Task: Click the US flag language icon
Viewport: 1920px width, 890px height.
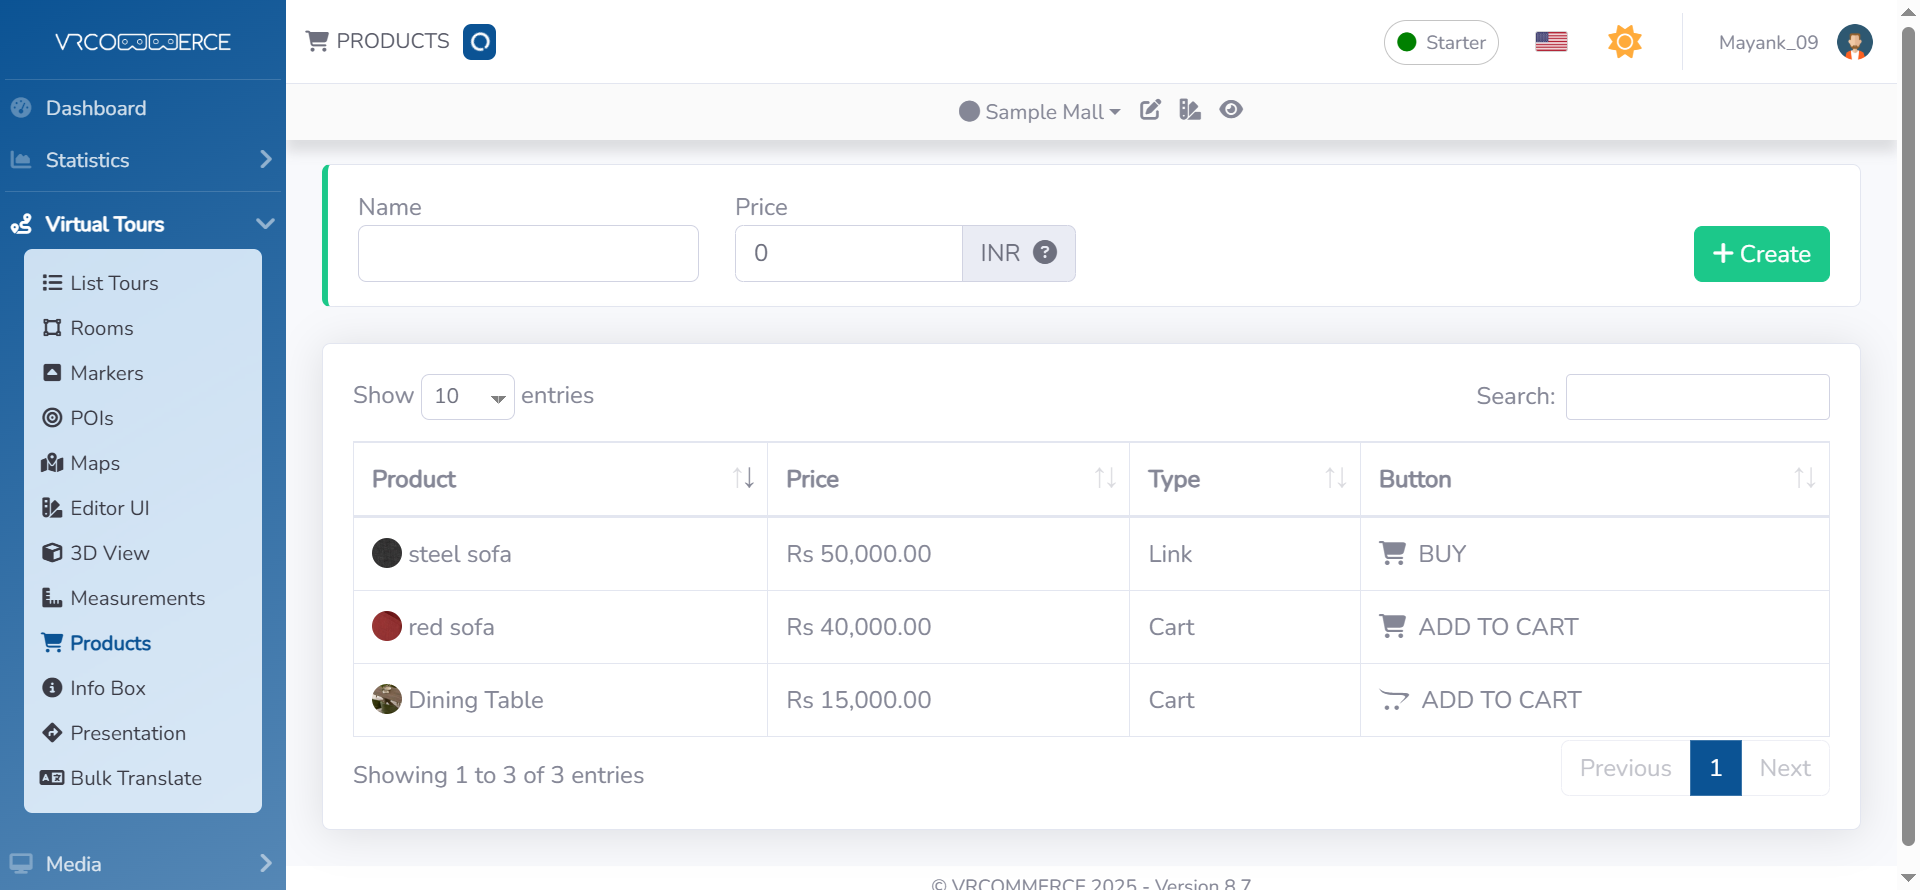Action: point(1551,42)
